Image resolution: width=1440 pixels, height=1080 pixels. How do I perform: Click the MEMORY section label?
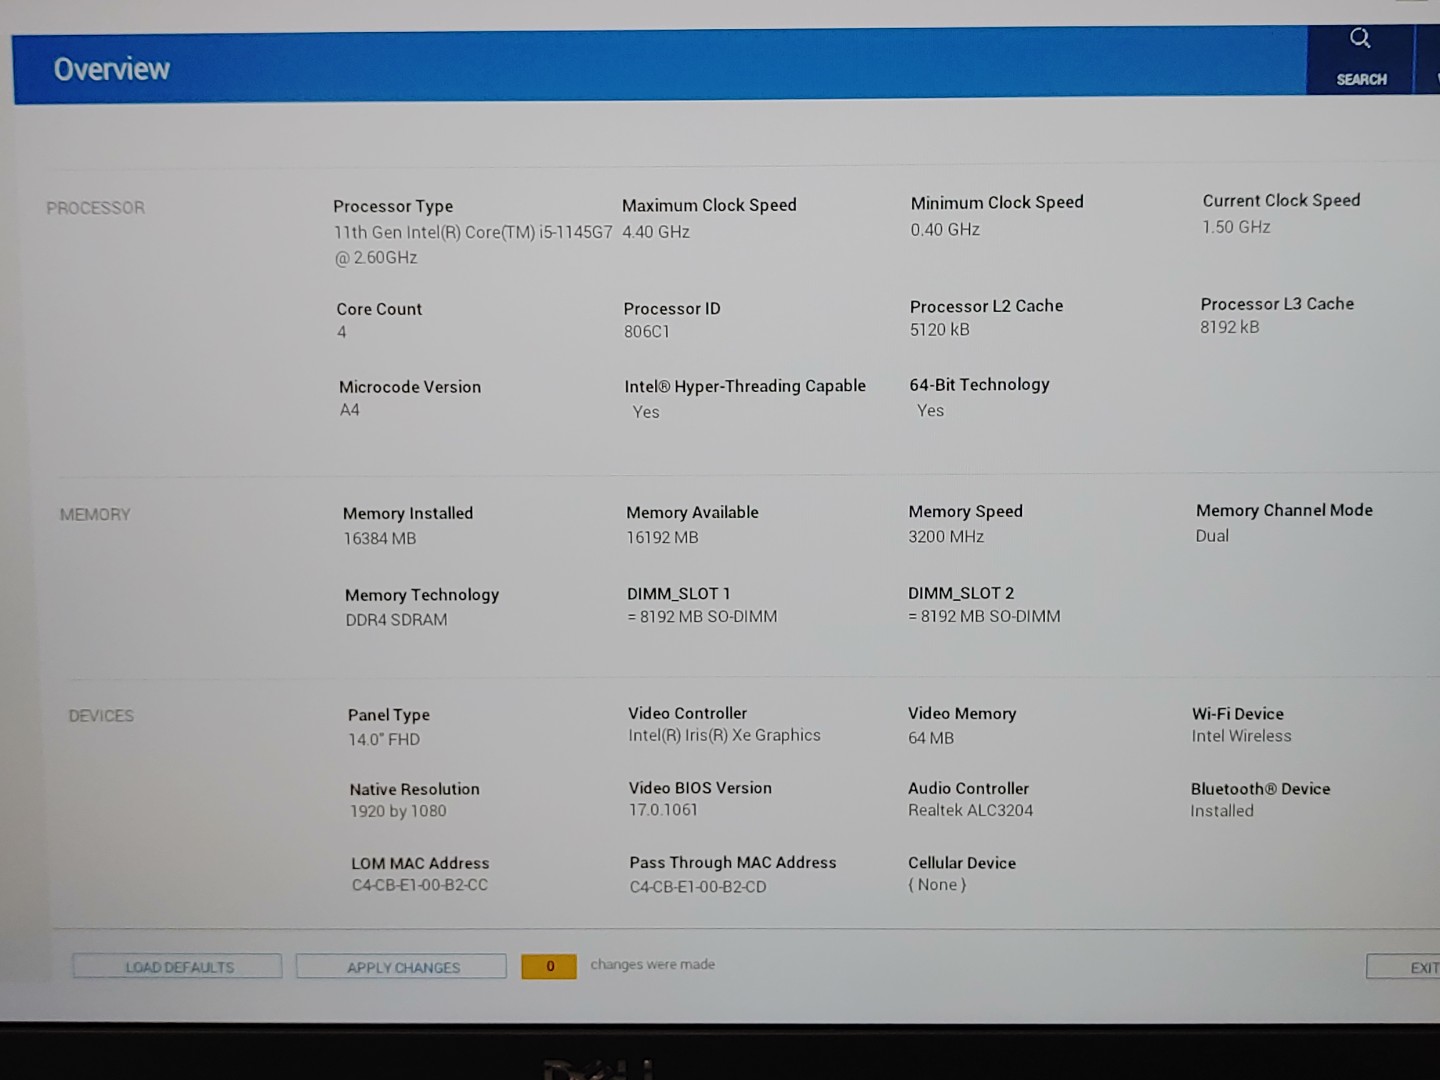[x=95, y=514]
